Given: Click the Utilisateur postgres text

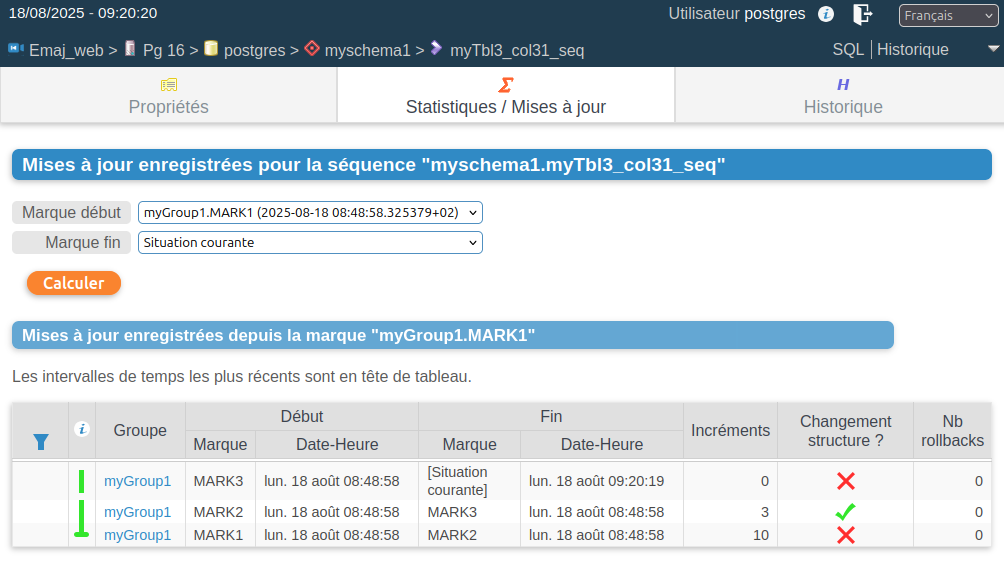Looking at the screenshot, I should point(736,13).
